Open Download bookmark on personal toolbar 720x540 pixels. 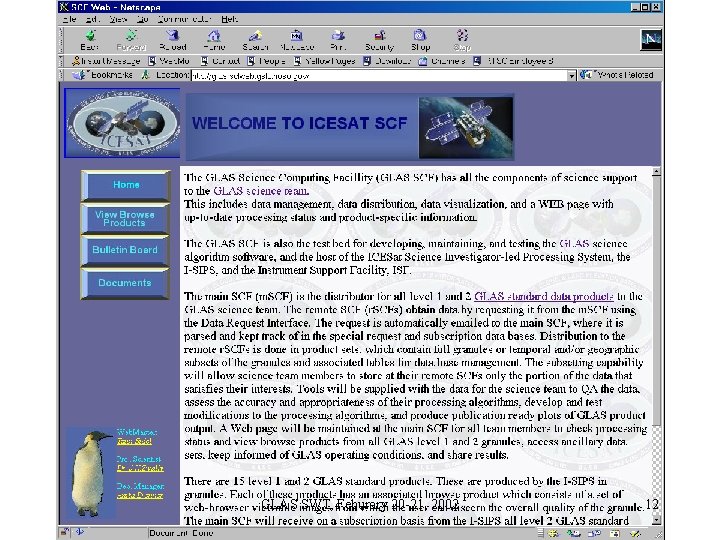(387, 61)
